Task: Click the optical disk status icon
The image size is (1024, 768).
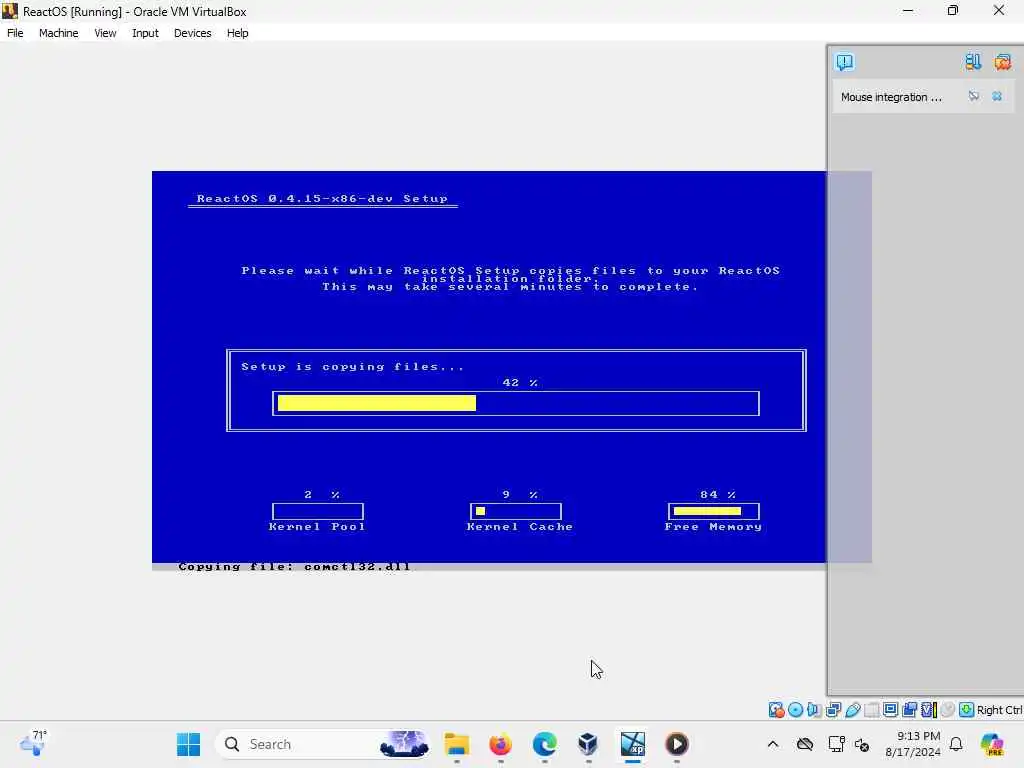Action: pos(795,710)
